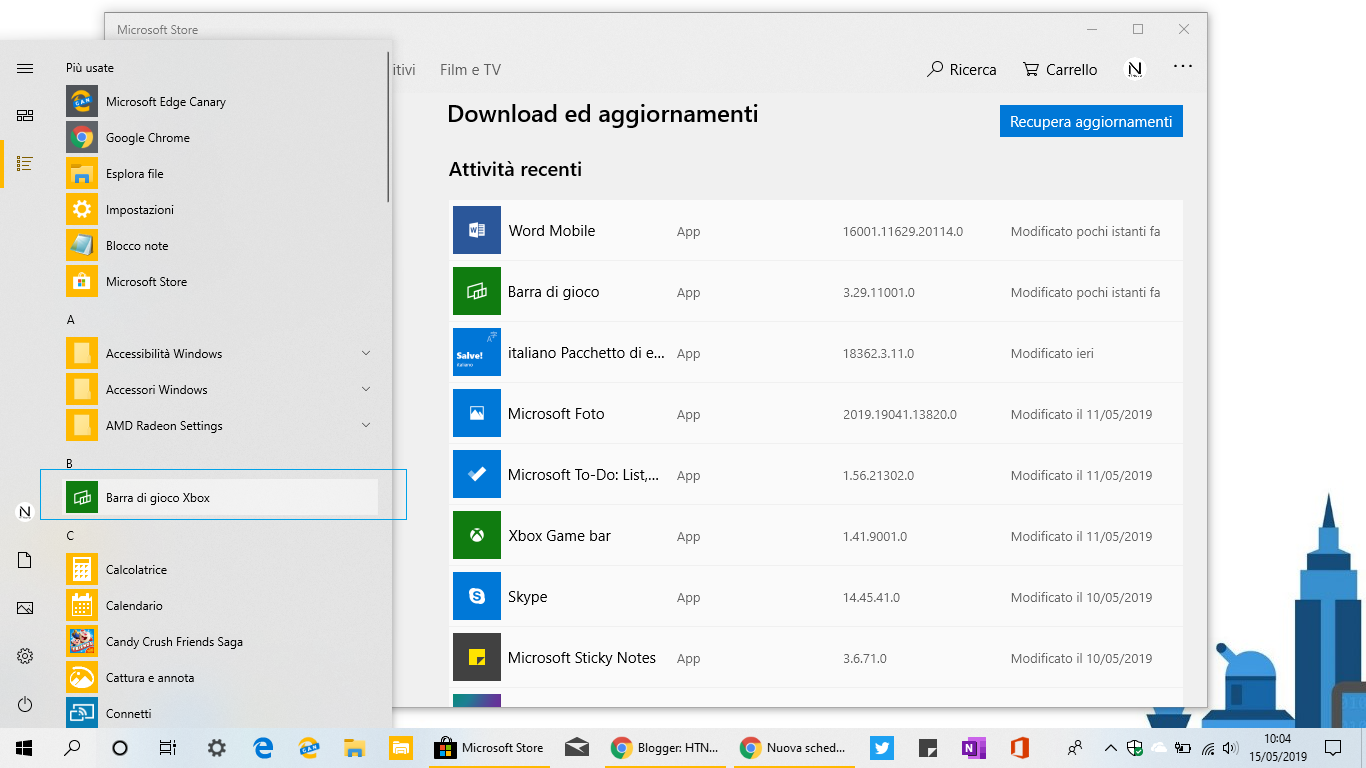Expand AMD Radeon Settings folder
Viewport: 1366px width, 768px height.
(222, 426)
